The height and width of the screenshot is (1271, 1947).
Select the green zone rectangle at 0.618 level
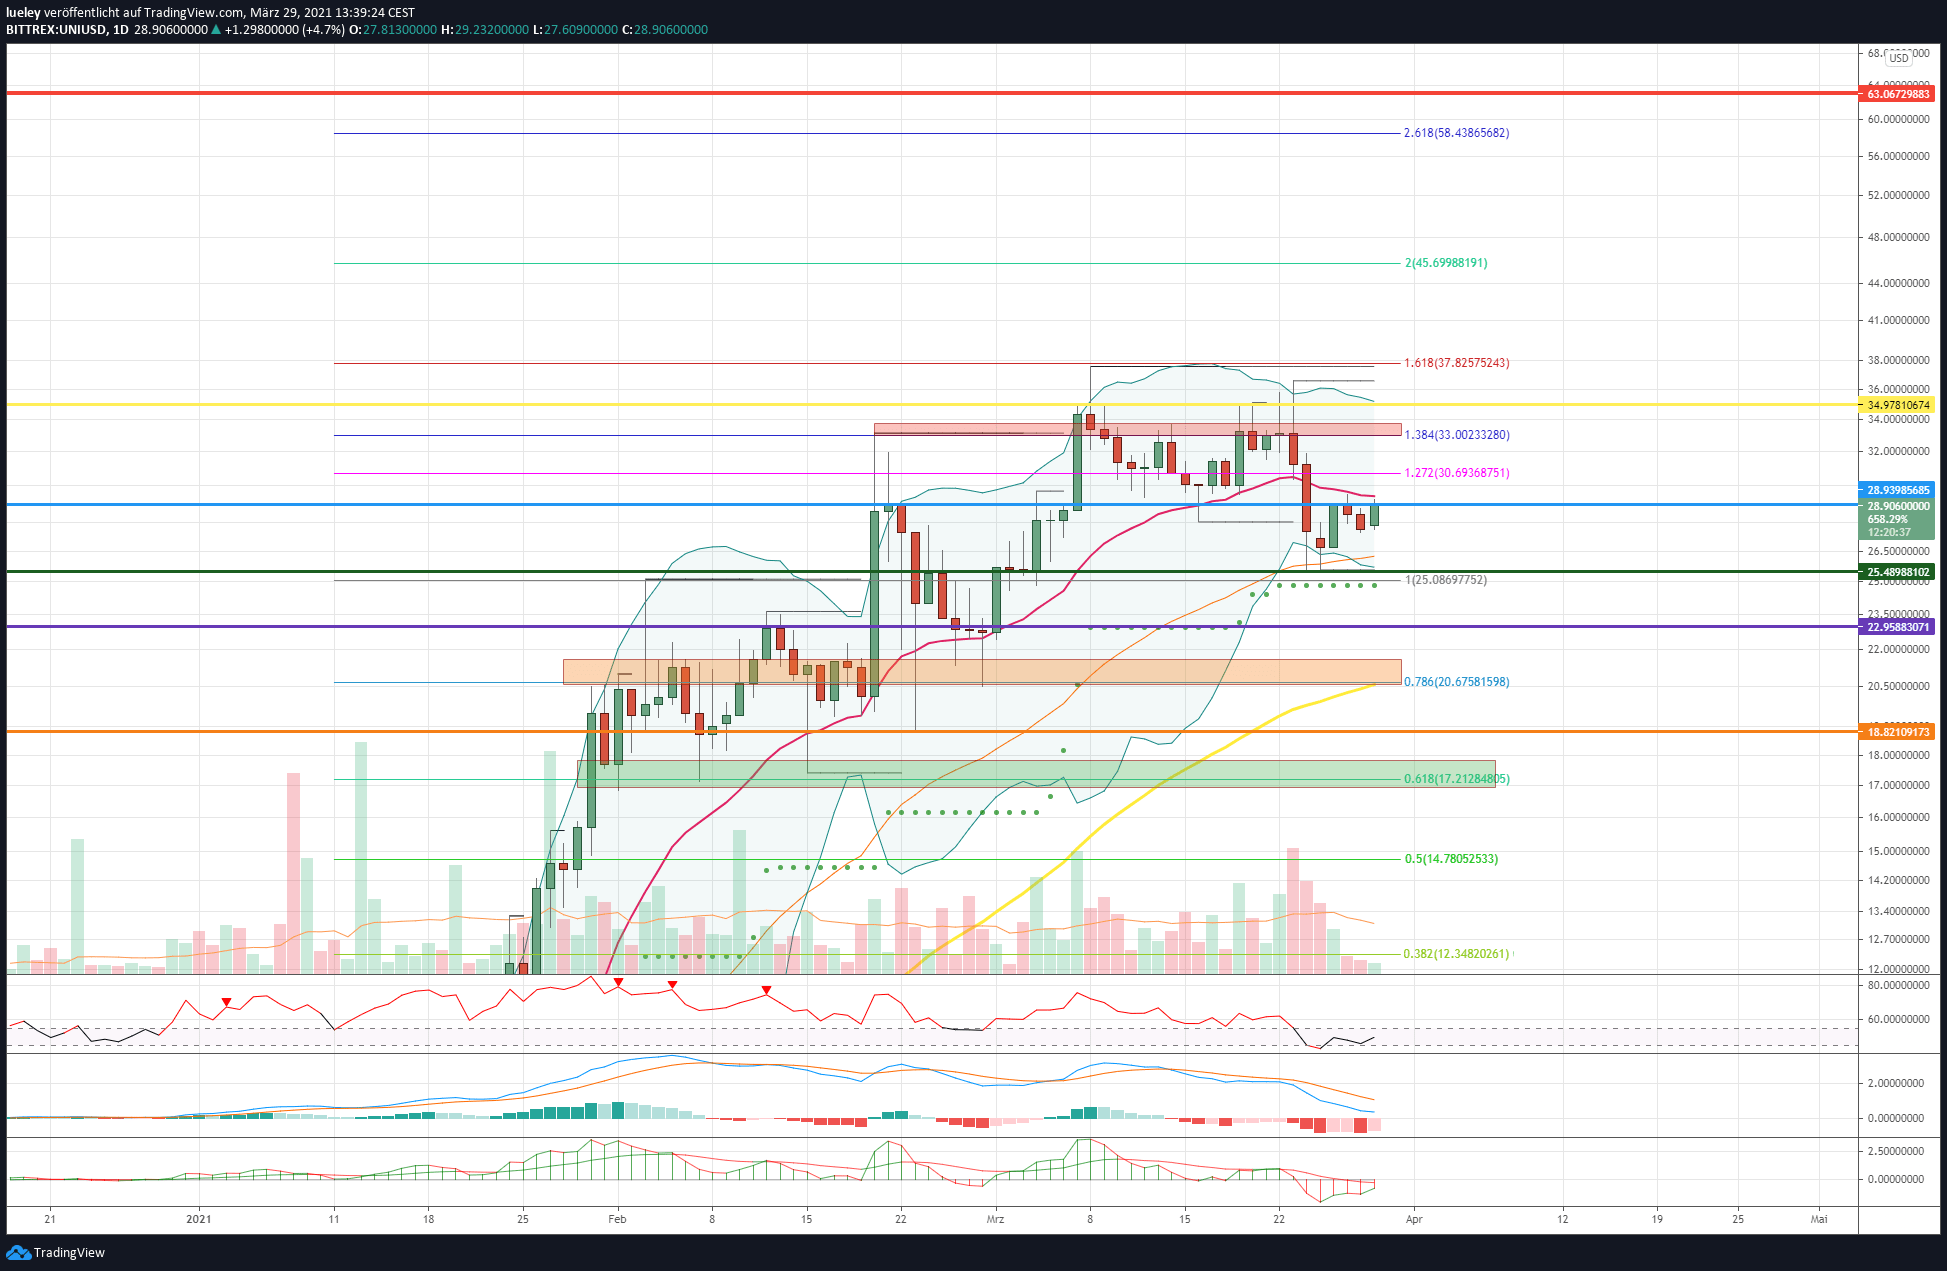(x=1036, y=774)
